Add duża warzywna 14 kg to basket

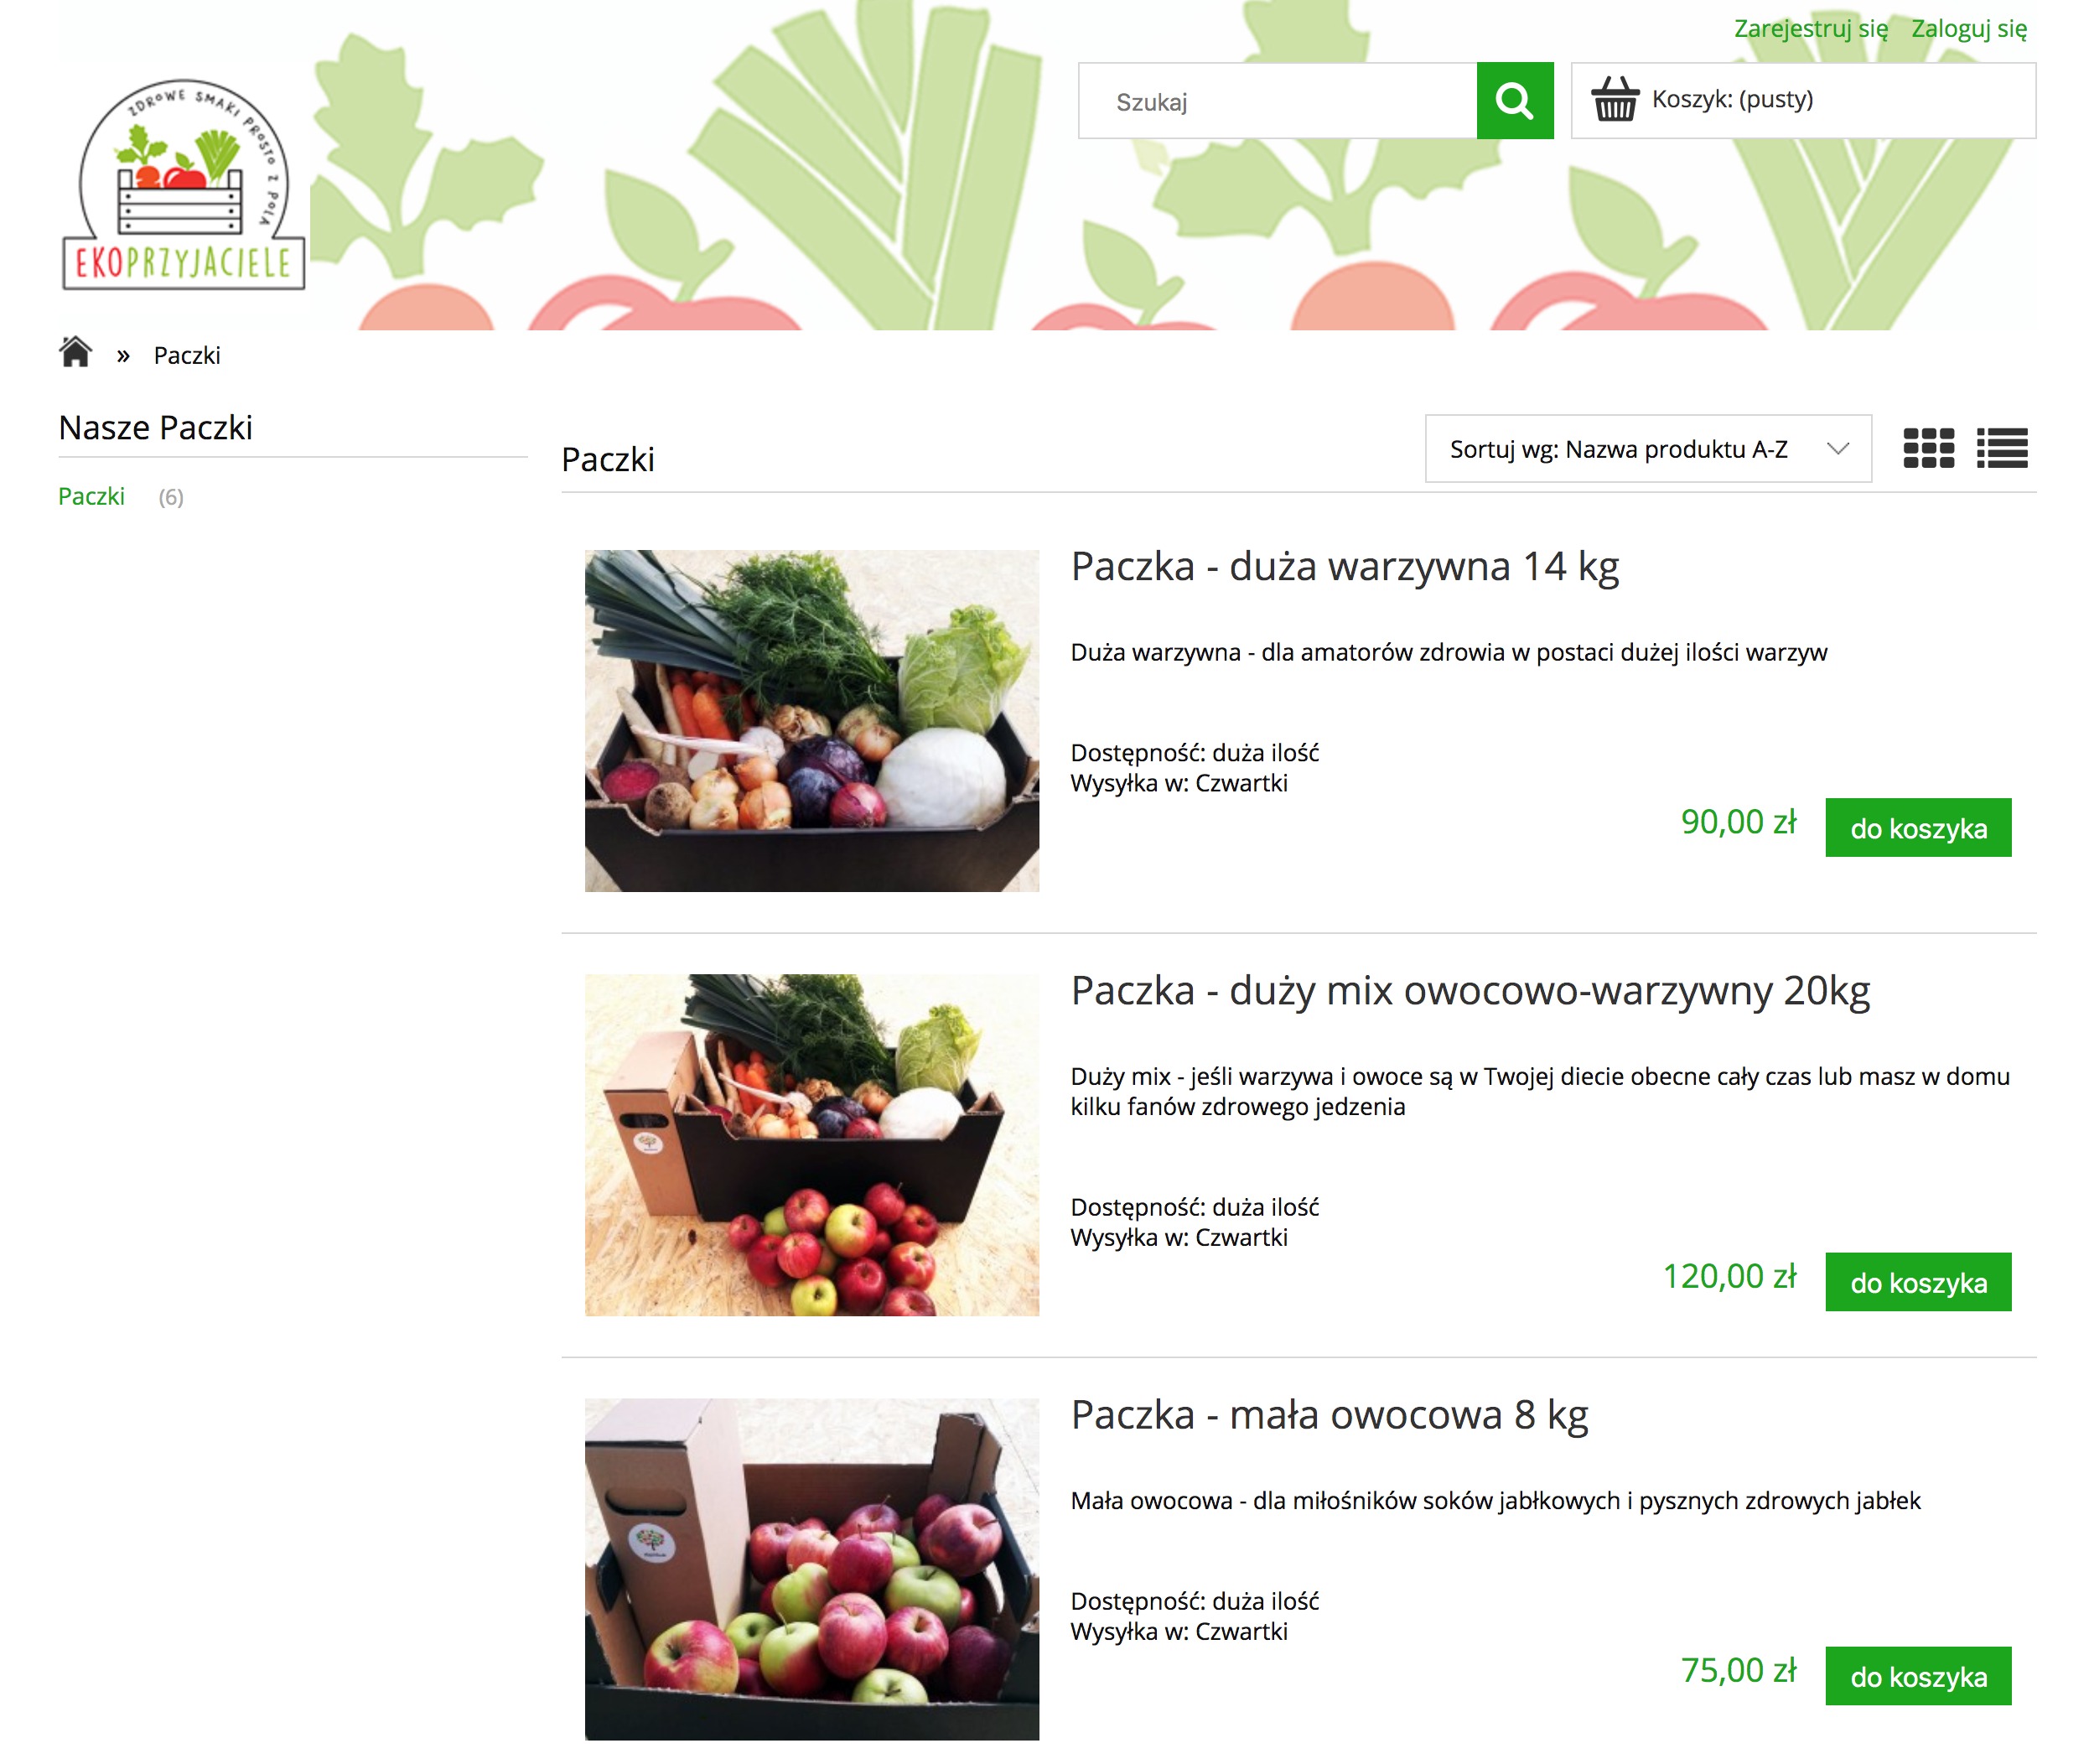[1917, 827]
